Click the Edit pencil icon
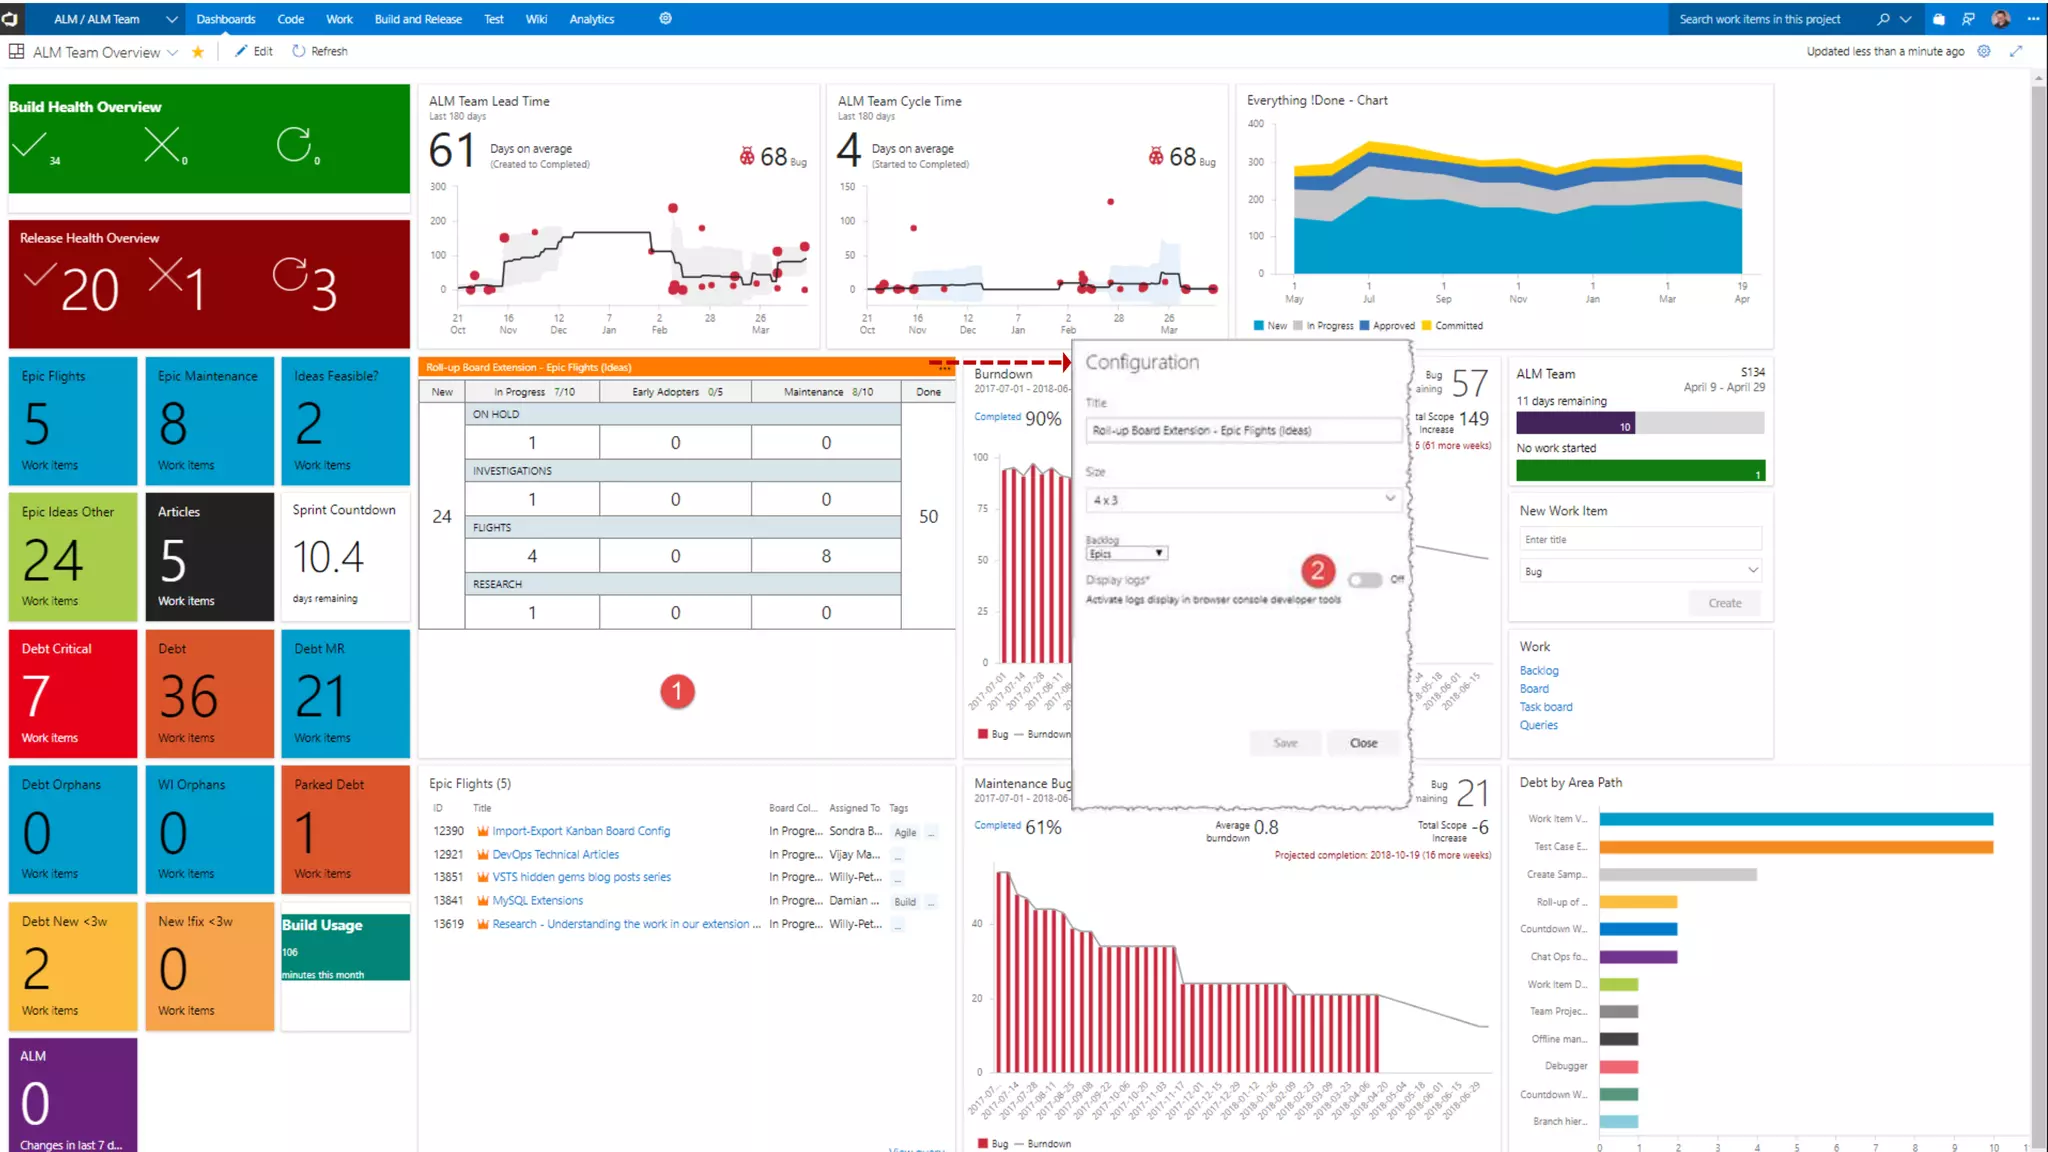 241,51
